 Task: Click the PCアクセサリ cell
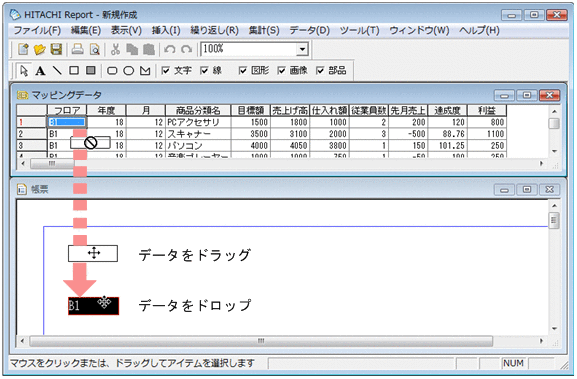(198, 122)
